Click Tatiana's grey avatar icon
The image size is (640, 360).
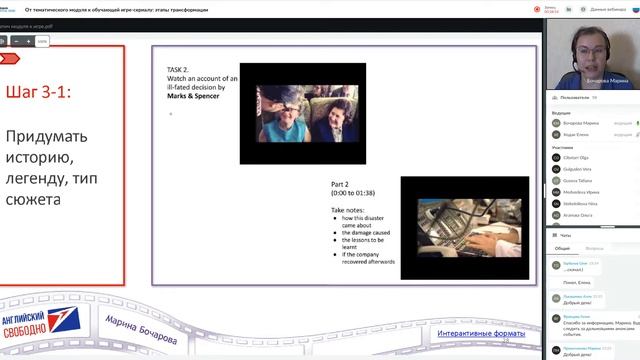pos(556,180)
